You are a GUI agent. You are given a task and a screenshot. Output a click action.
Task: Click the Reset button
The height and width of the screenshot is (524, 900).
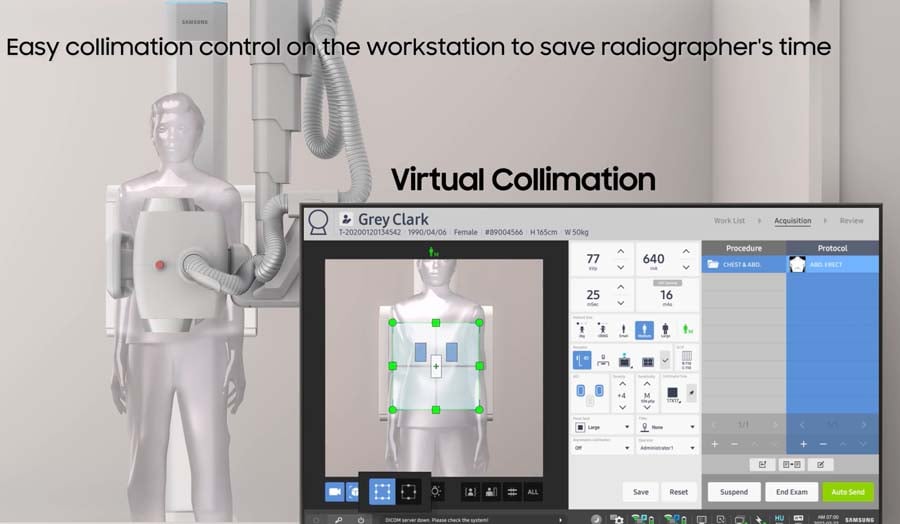(678, 492)
